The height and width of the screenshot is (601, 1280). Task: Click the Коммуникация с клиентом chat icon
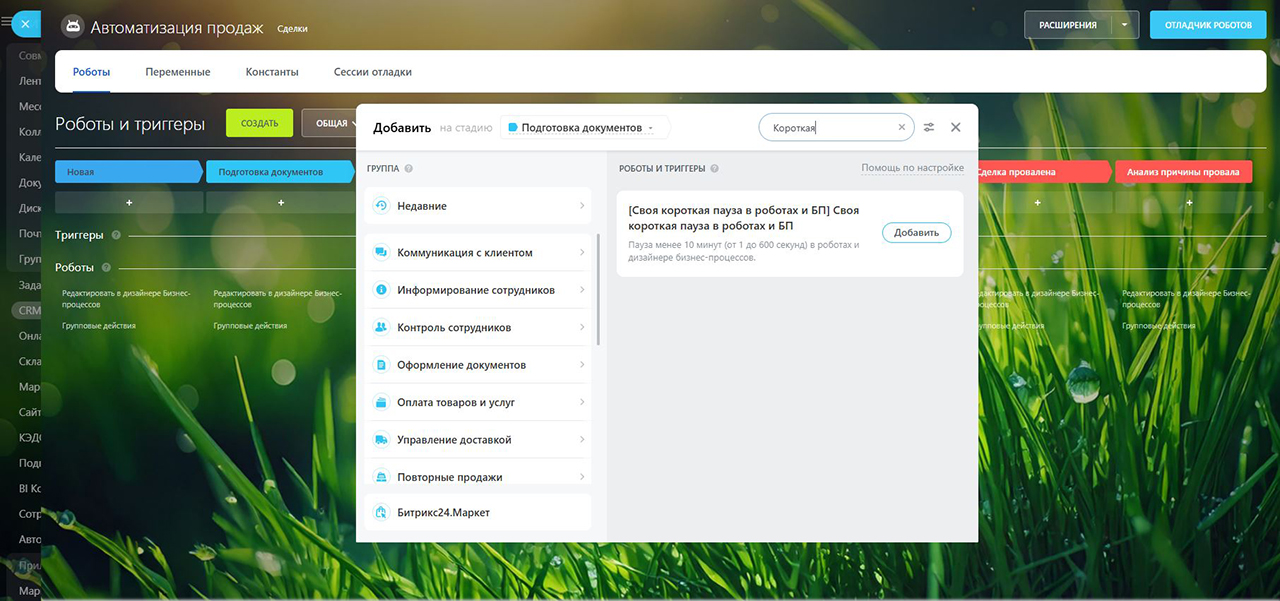tap(381, 253)
